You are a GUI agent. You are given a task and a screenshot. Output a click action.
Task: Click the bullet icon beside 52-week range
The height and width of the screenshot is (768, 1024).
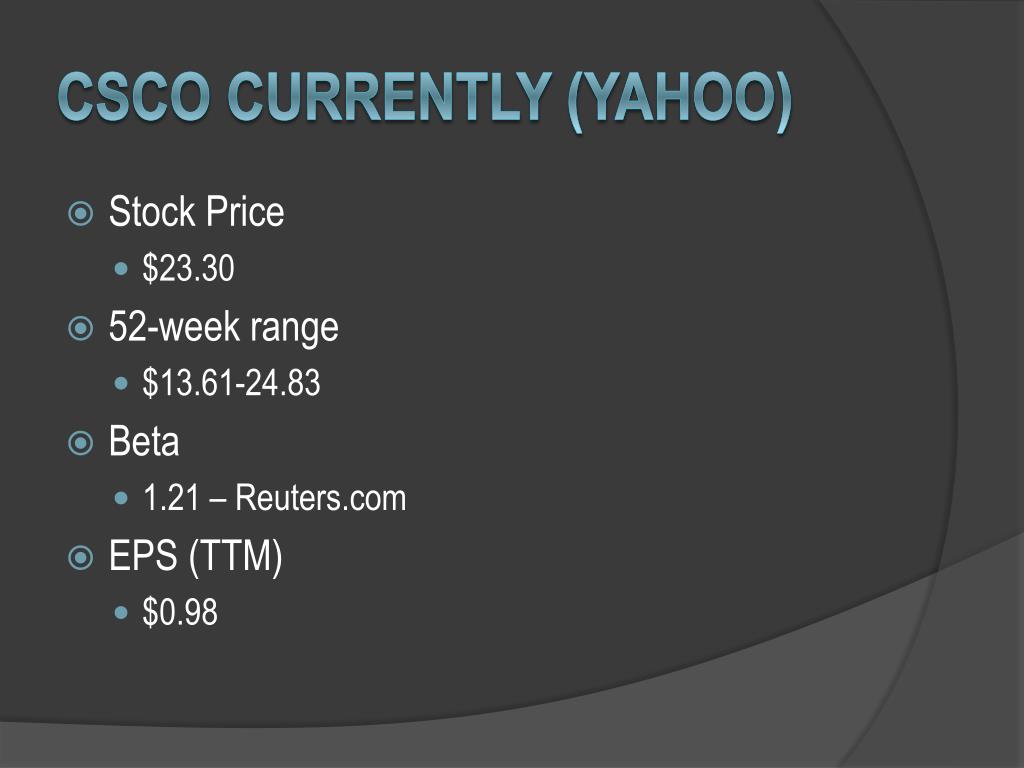click(x=81, y=328)
